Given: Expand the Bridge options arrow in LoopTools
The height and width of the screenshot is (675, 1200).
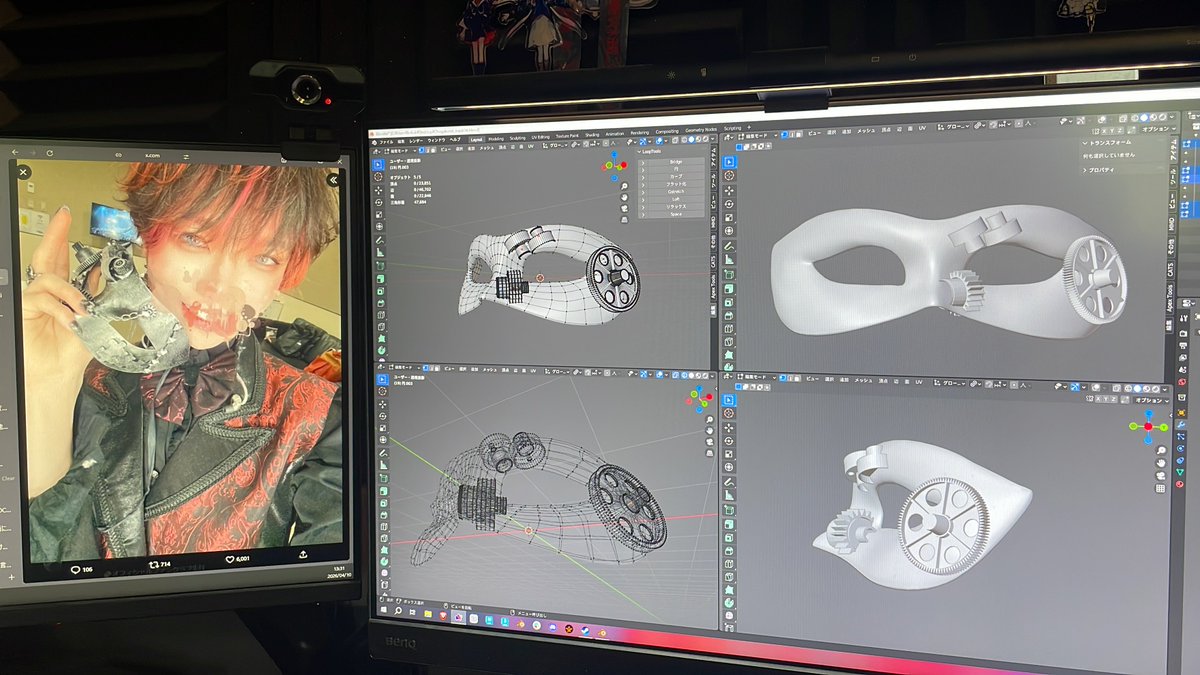Looking at the screenshot, I should pos(643,162).
